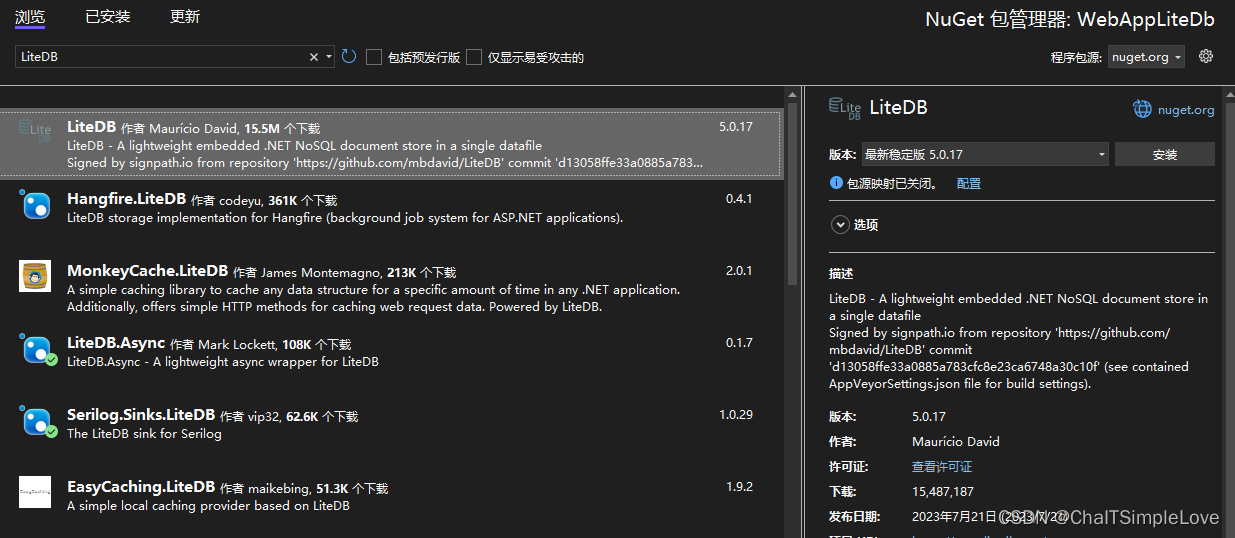Click the Serilog.Sinks.LiteDB package icon
The image size is (1235, 538).
click(x=37, y=421)
